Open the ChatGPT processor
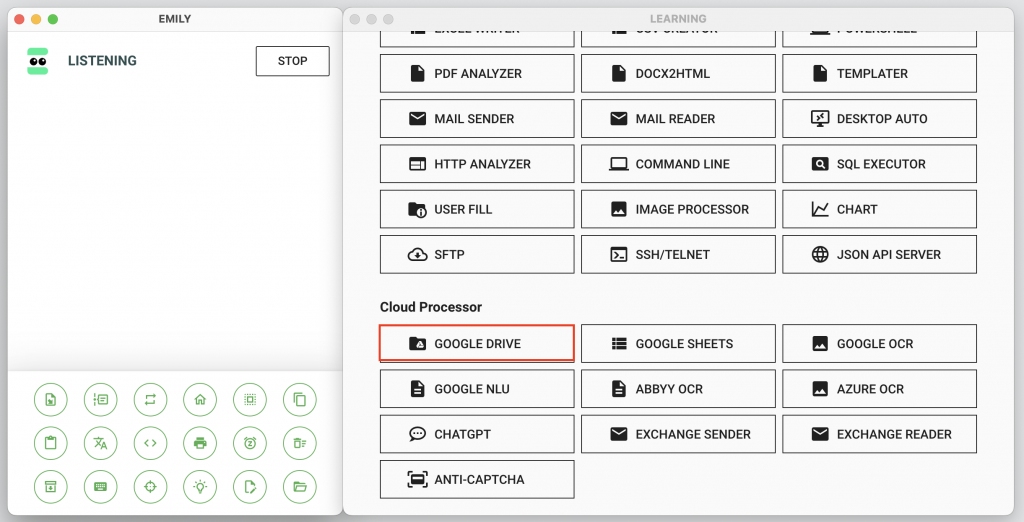The height and width of the screenshot is (522, 1024). (x=477, y=434)
